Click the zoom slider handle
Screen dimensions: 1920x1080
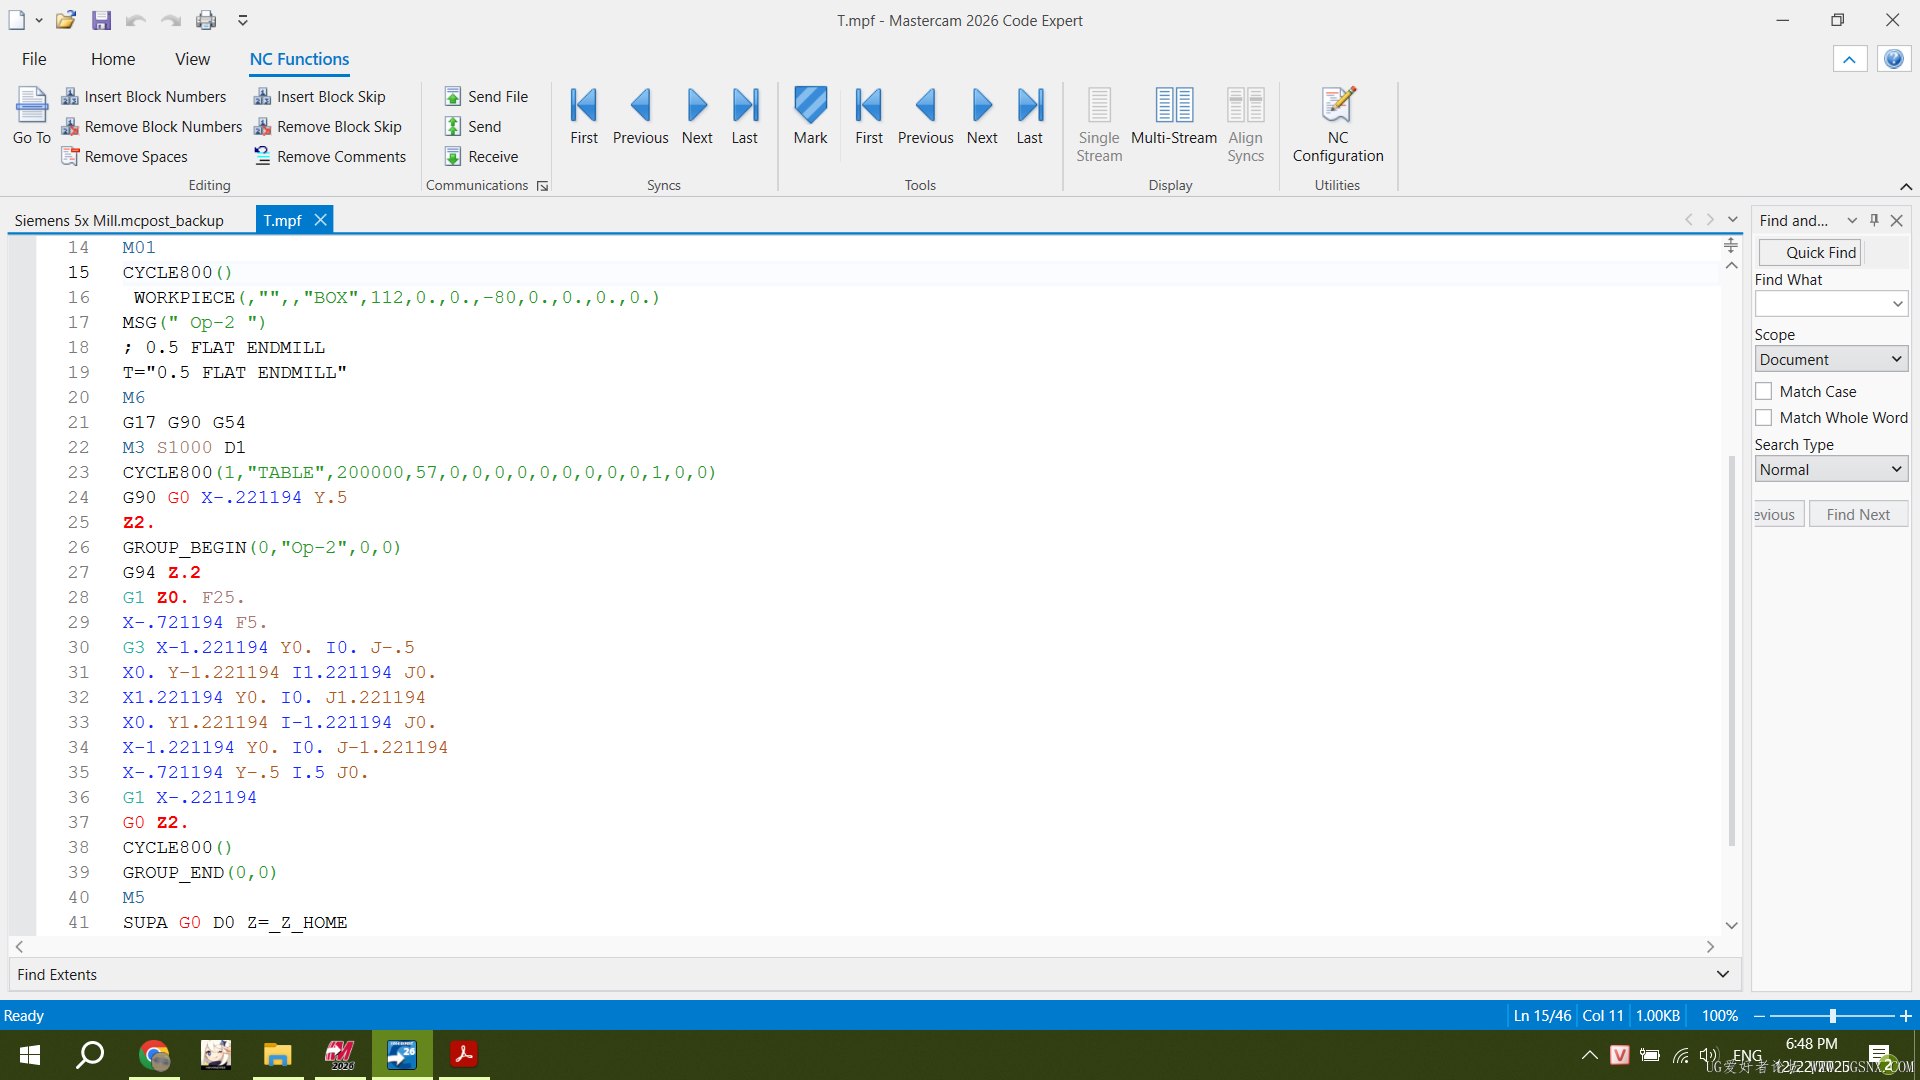(x=1833, y=1016)
